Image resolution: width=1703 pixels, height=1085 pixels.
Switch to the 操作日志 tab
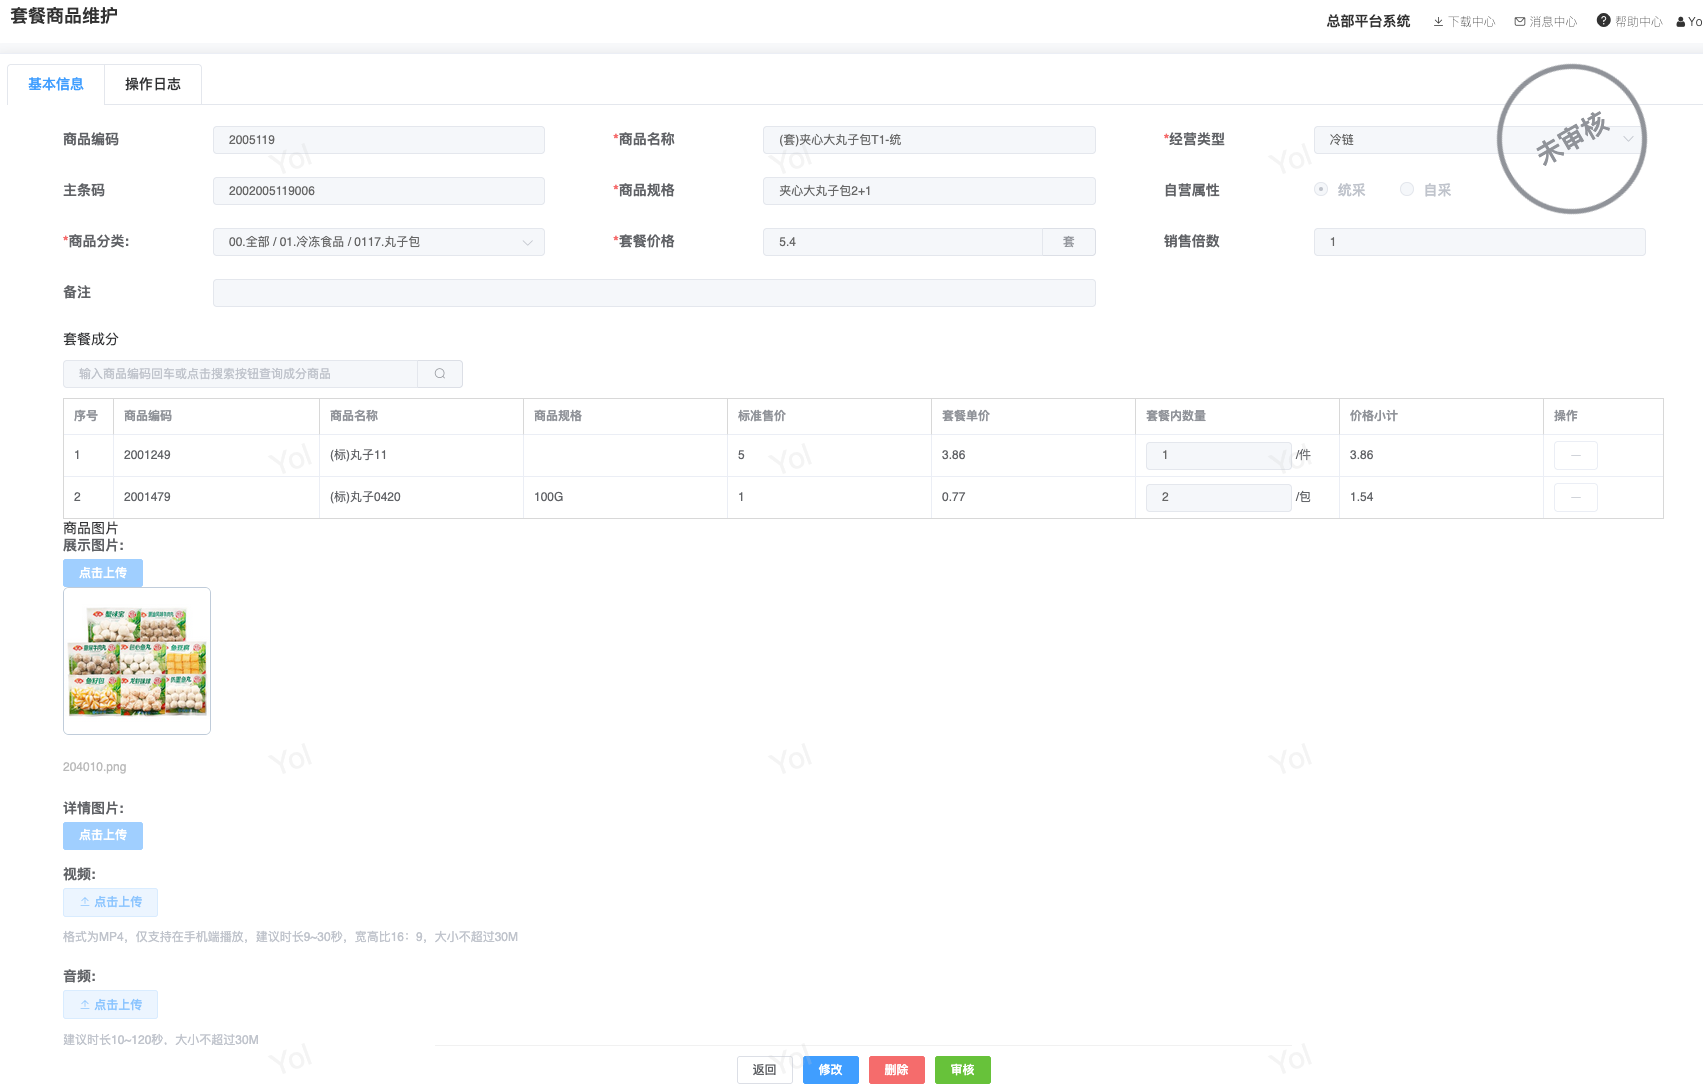point(153,84)
